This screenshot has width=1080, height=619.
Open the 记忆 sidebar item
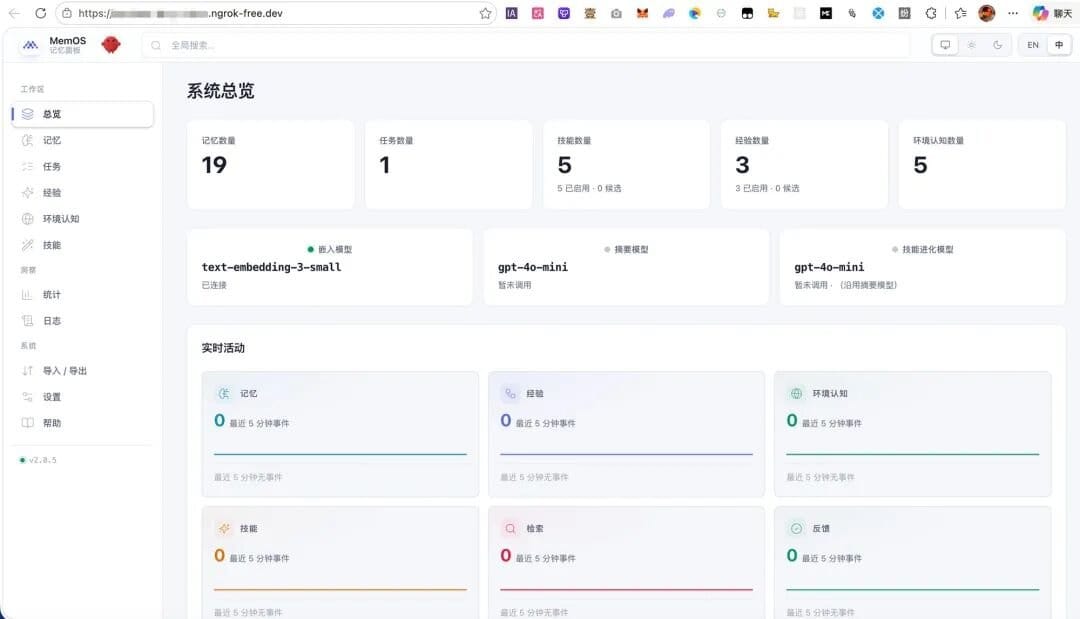pos(82,140)
